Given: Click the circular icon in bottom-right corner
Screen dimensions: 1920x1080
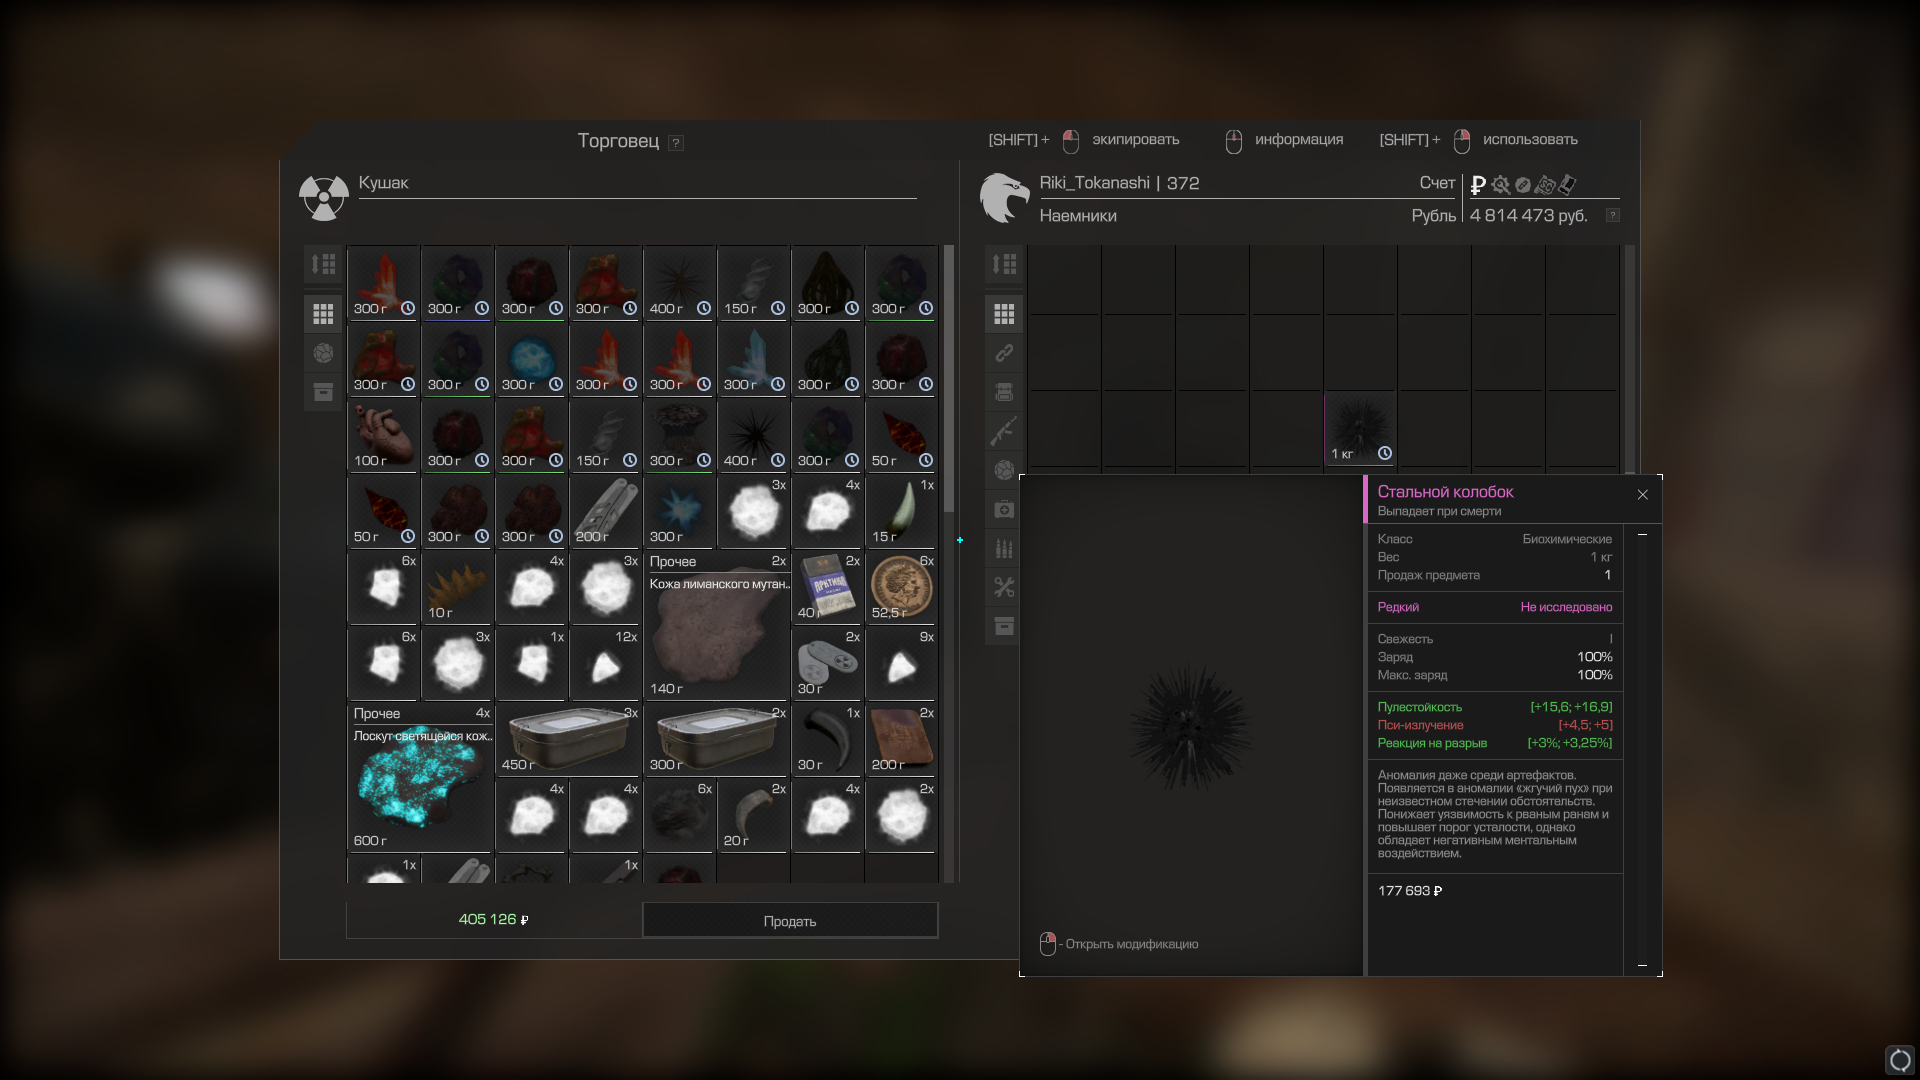Looking at the screenshot, I should pyautogui.click(x=1900, y=1060).
